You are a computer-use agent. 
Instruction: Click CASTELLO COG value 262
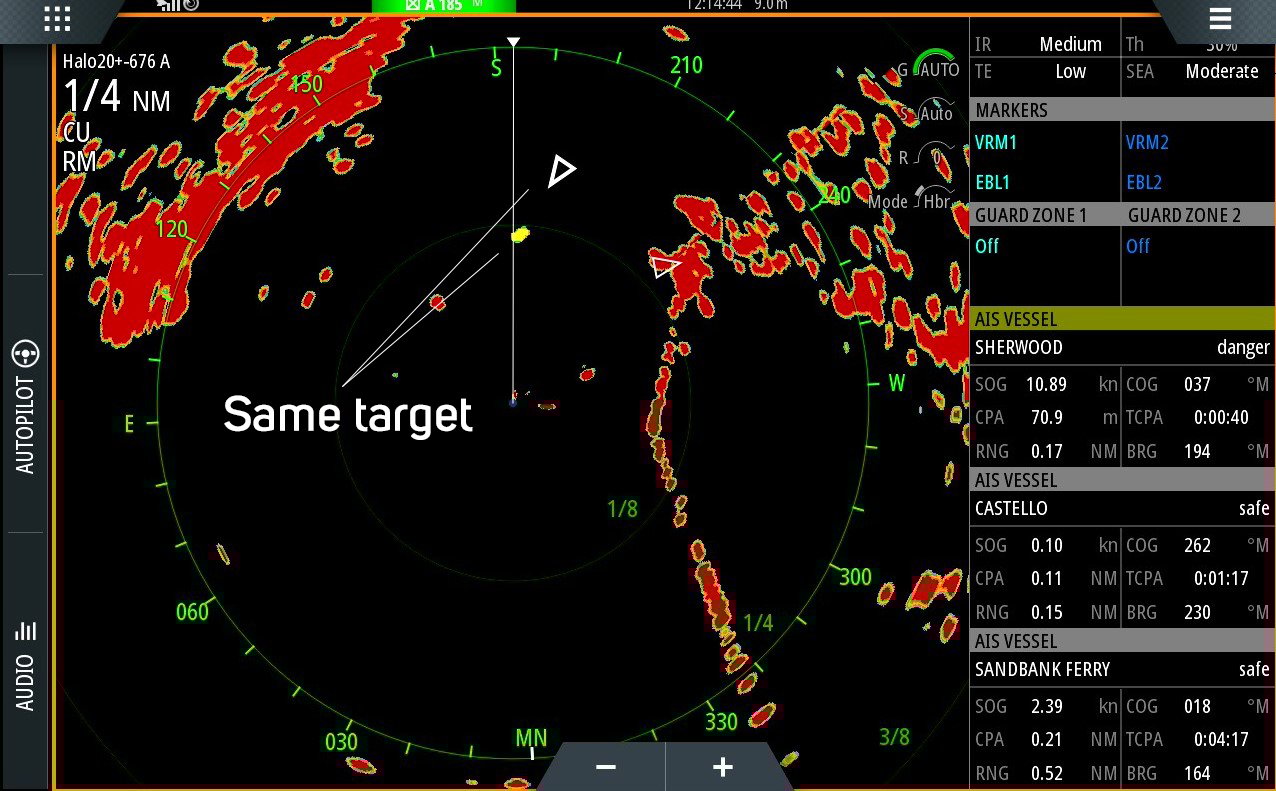pyautogui.click(x=1197, y=545)
